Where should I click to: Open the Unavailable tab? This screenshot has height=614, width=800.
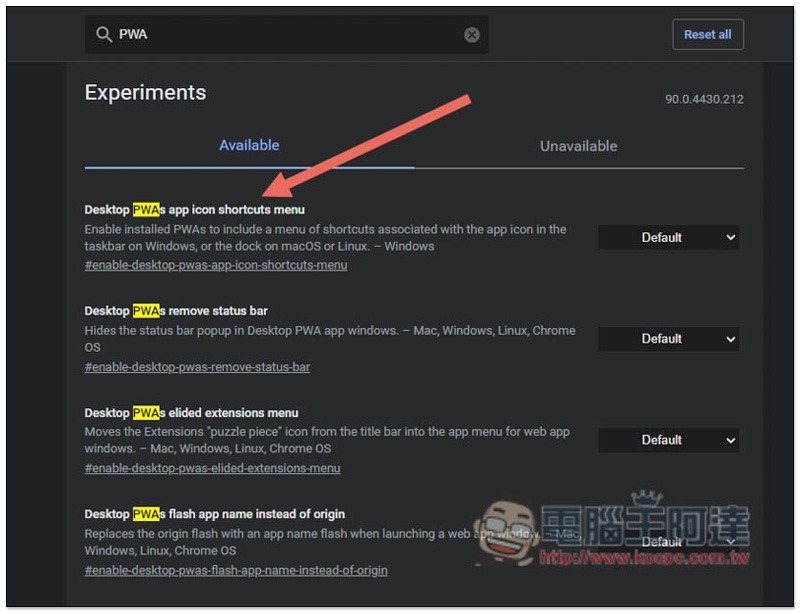pos(578,146)
